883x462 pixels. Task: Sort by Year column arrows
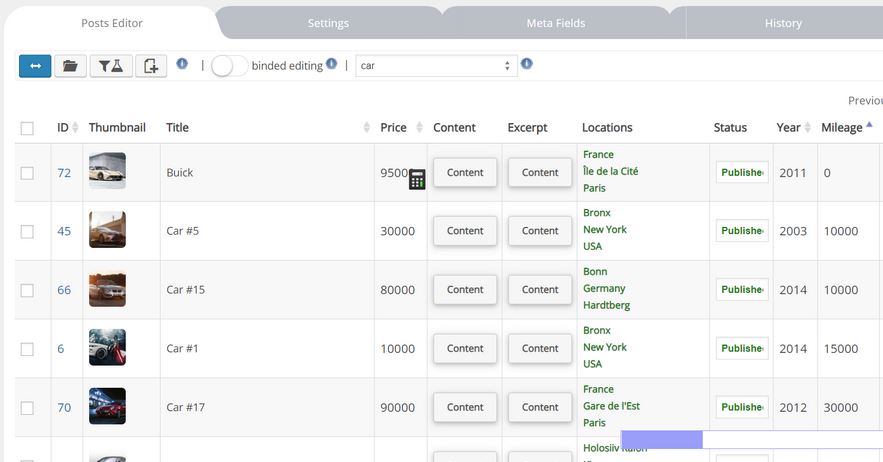click(x=808, y=127)
